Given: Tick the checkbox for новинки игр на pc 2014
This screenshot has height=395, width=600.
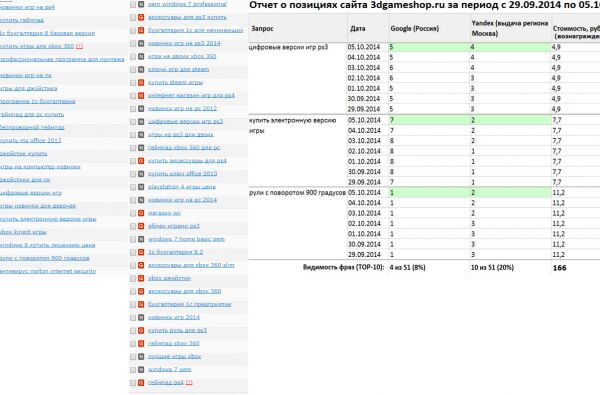Looking at the screenshot, I should (x=133, y=200).
